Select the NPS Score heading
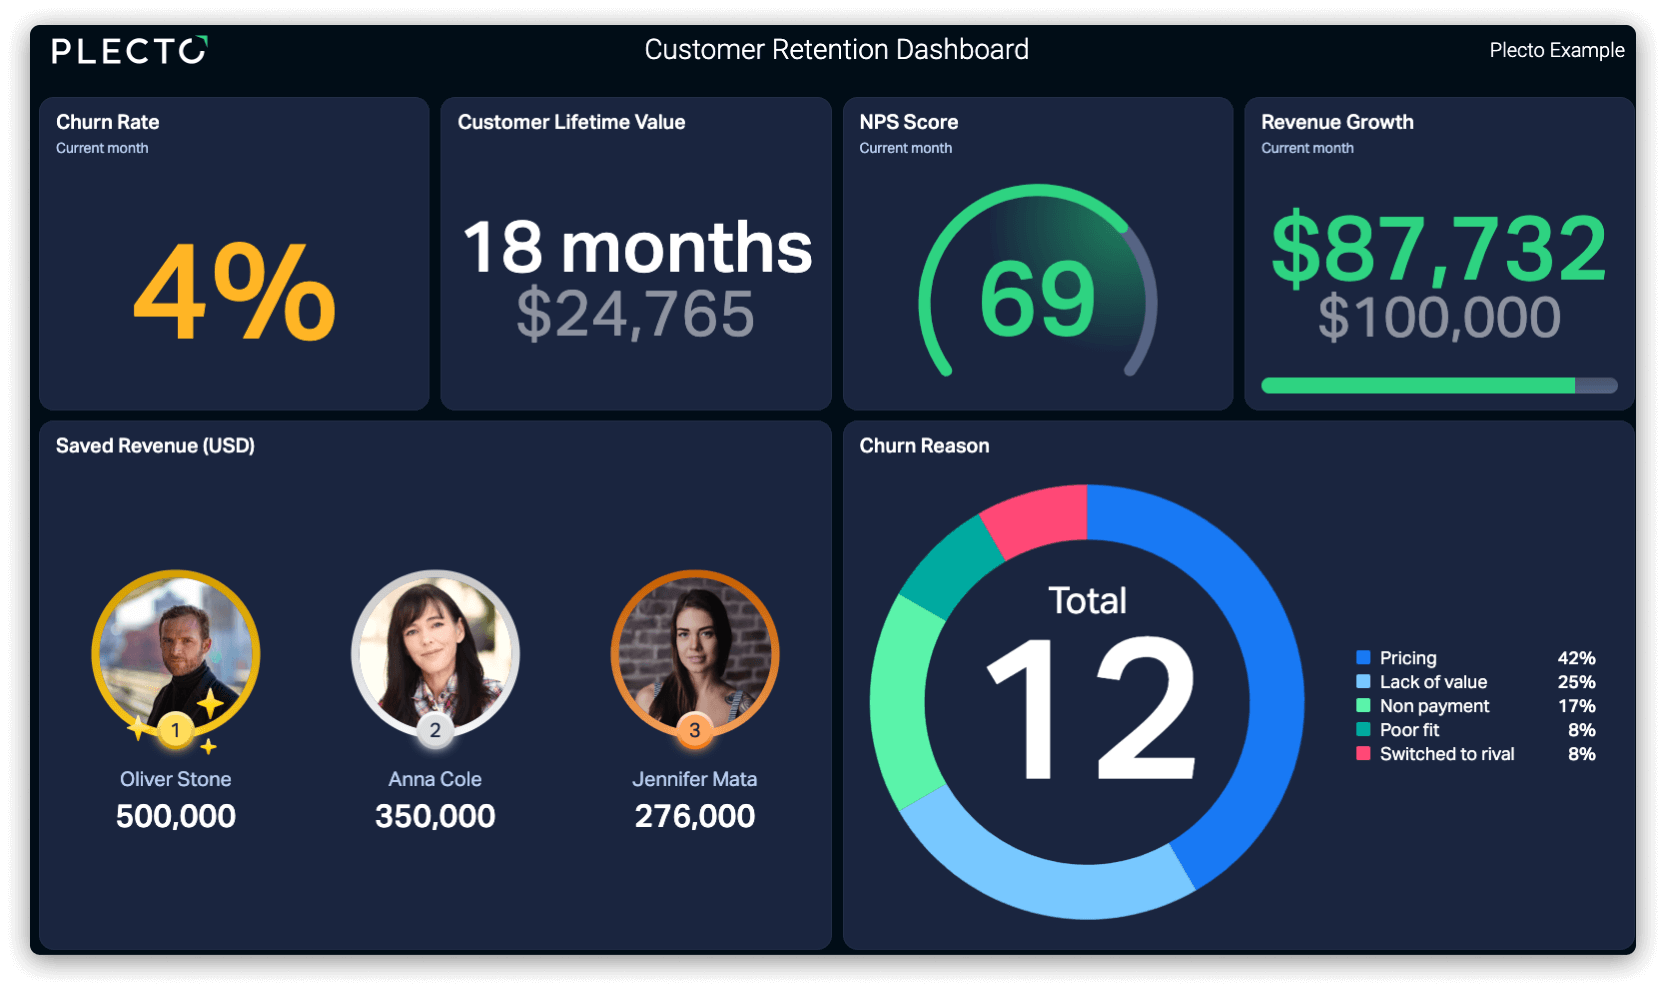The width and height of the screenshot is (1666, 990). (908, 122)
